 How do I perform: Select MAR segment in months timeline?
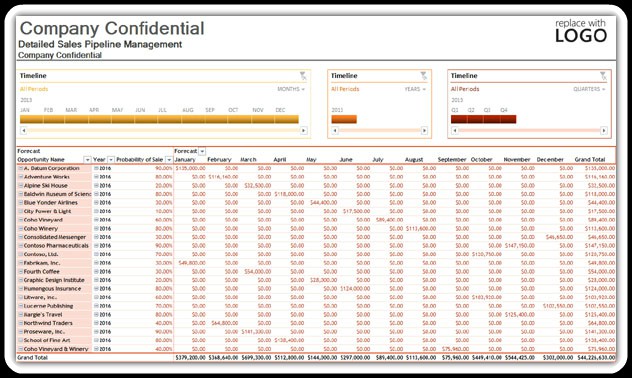click(77, 119)
